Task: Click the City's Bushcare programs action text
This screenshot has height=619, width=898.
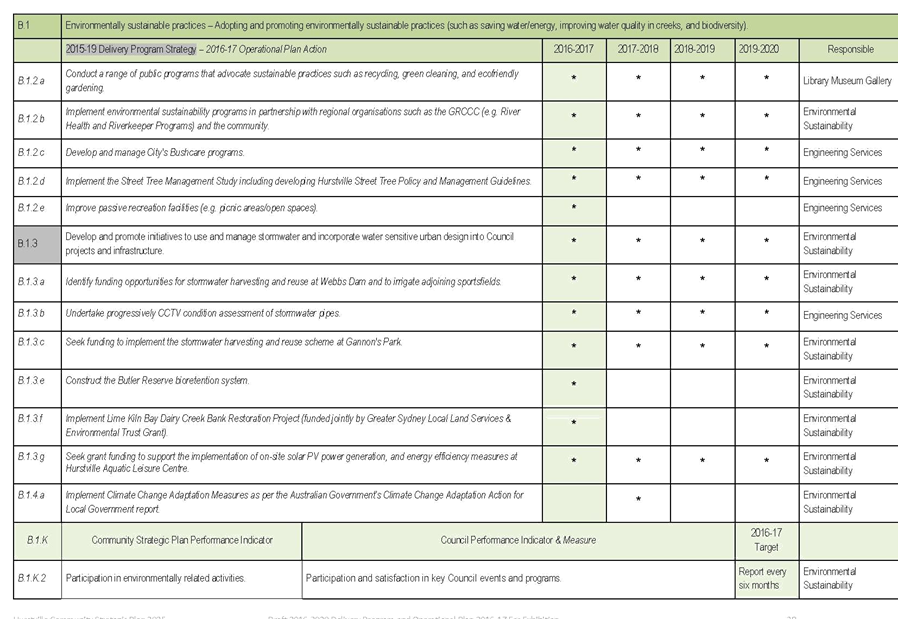Action: [156, 153]
